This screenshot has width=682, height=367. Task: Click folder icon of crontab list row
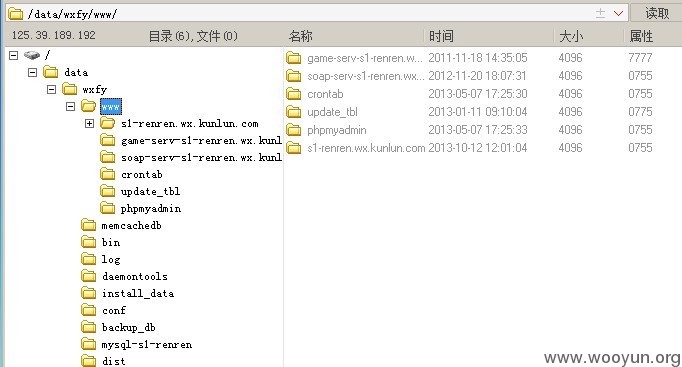coord(294,94)
